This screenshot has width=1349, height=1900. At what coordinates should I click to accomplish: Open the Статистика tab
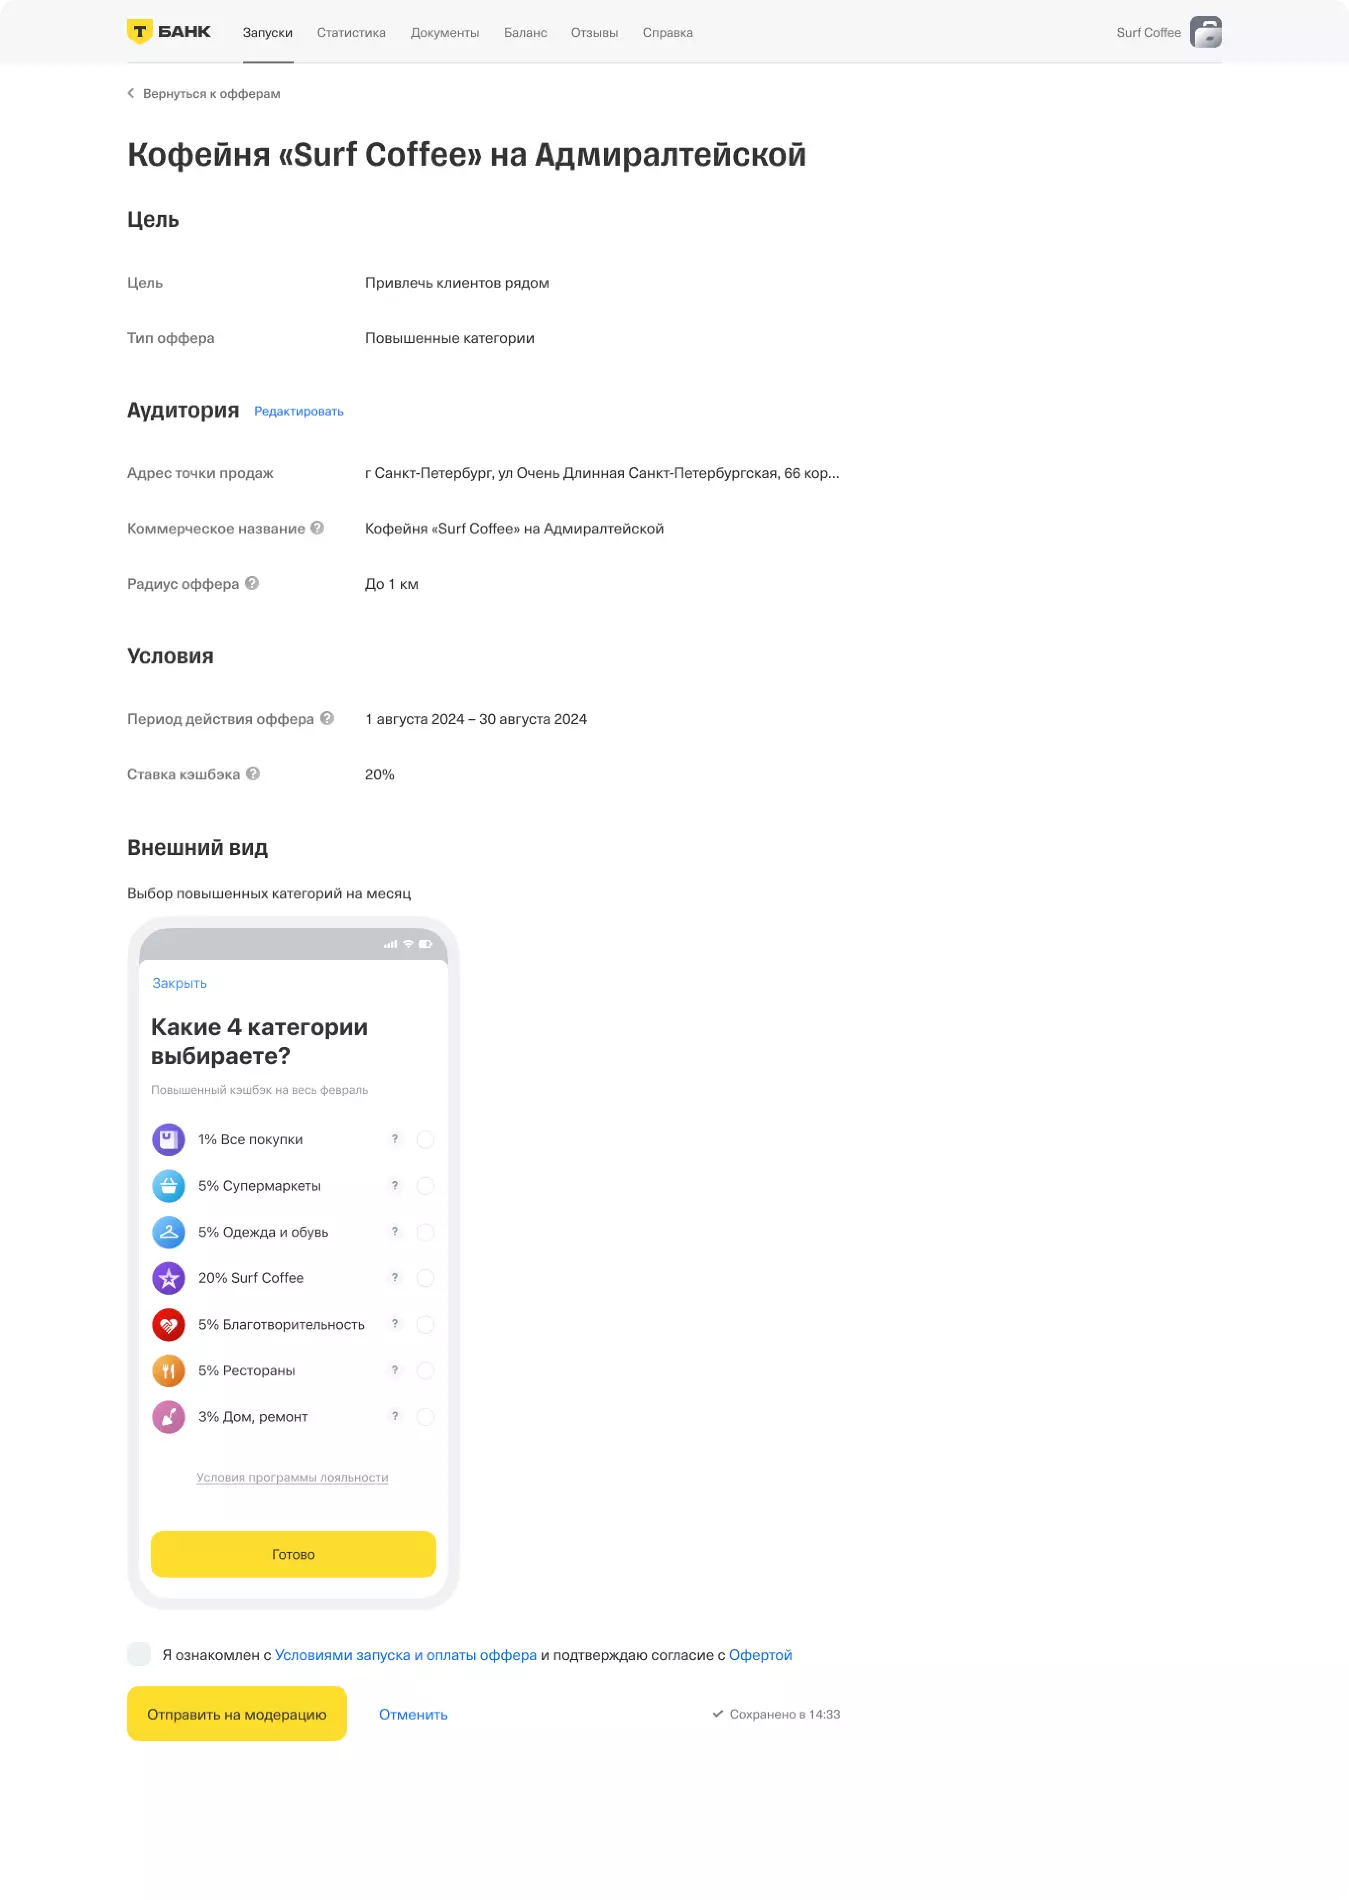351,32
